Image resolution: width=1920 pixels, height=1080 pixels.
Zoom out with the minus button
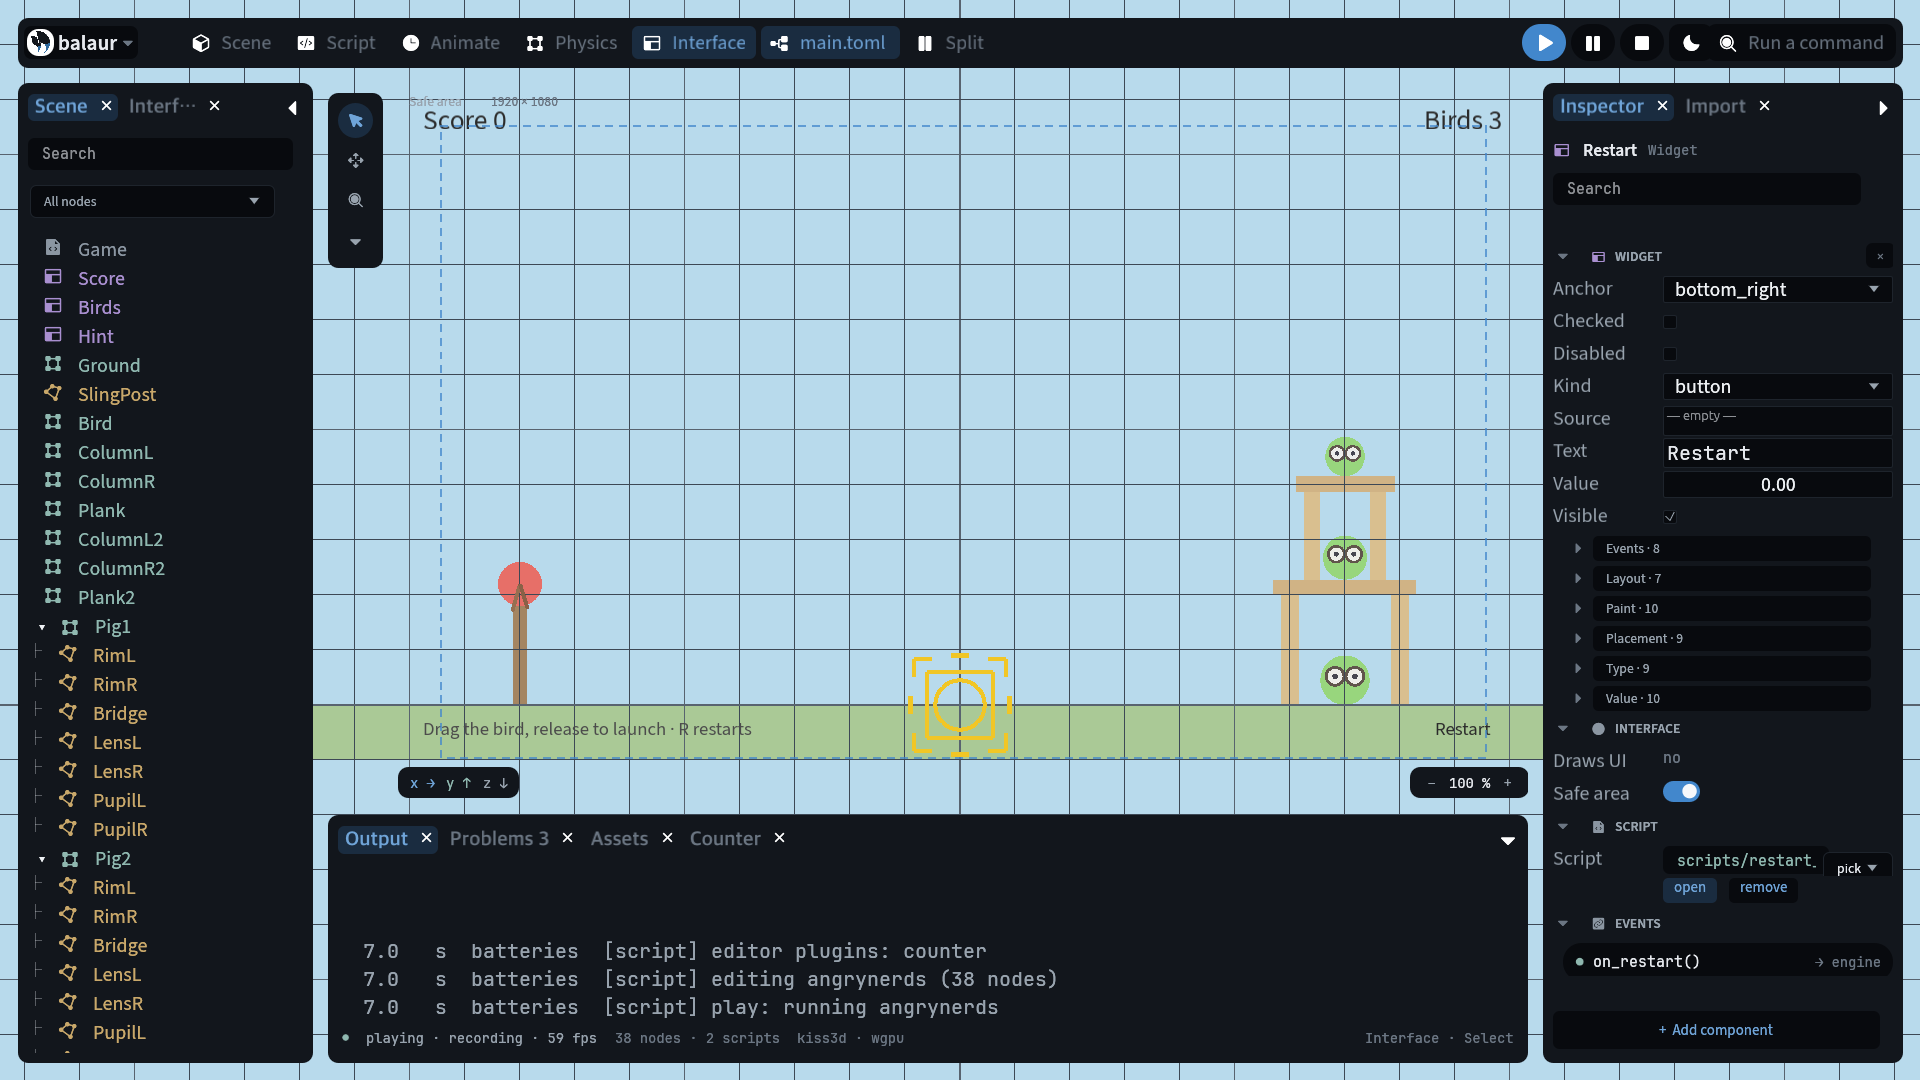(1431, 783)
